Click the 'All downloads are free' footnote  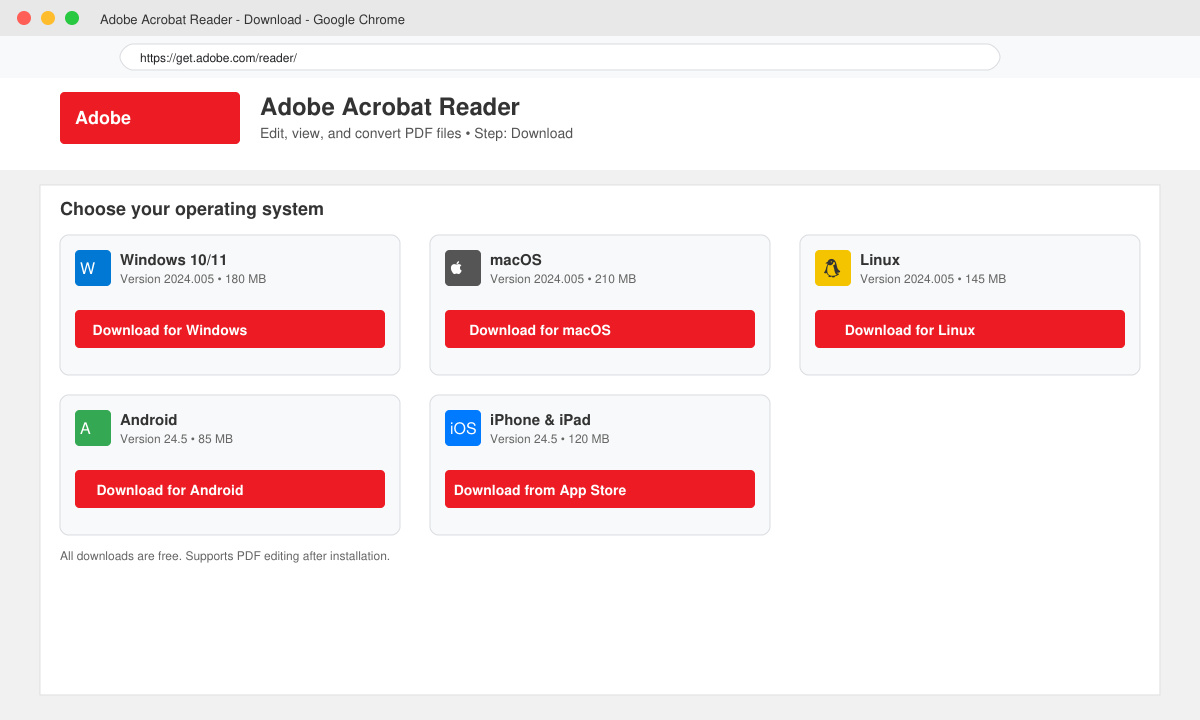[x=225, y=556]
